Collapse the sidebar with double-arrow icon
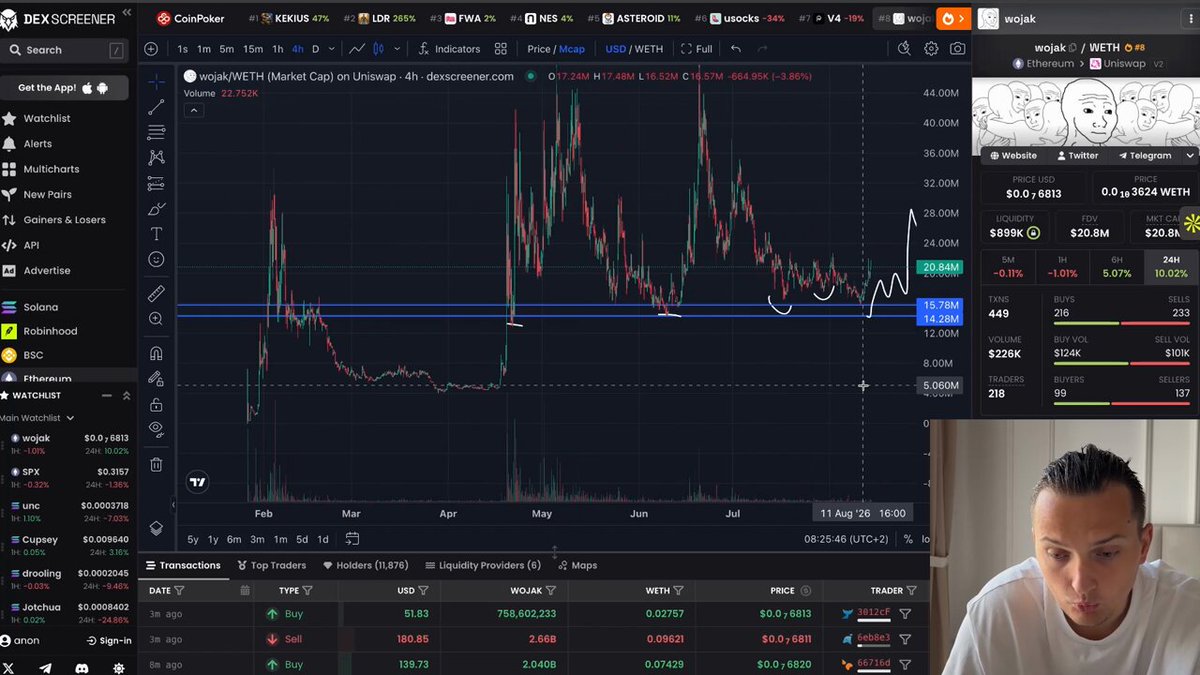The image size is (1200, 675). pyautogui.click(x=126, y=13)
